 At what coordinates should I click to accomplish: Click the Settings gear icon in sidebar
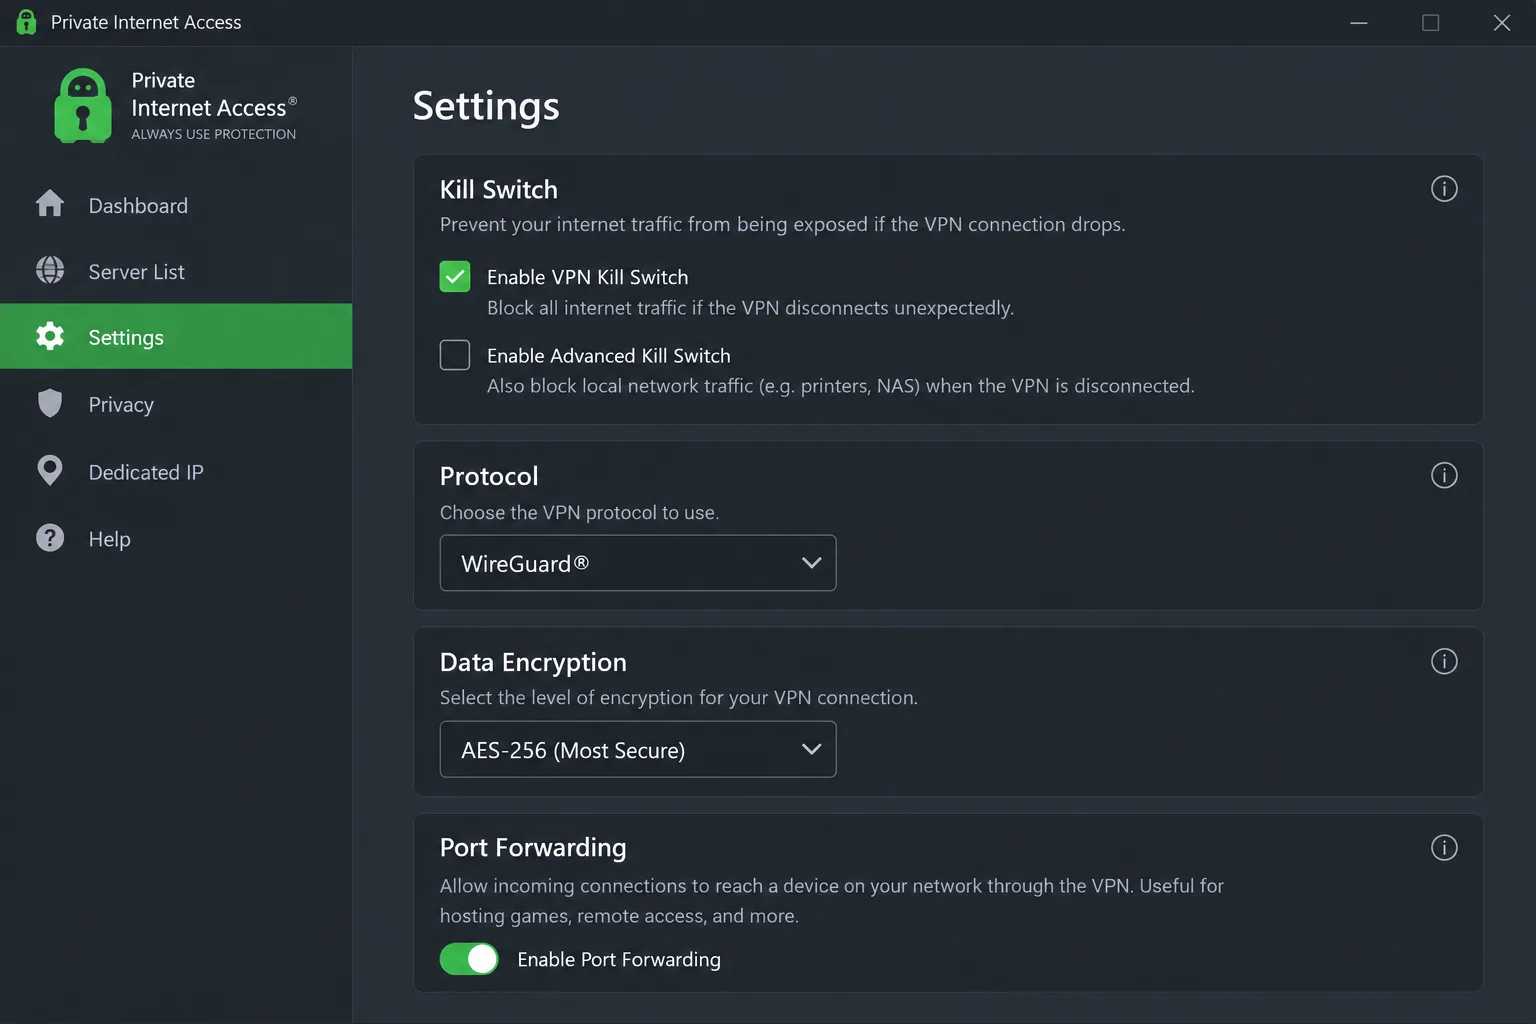click(50, 336)
